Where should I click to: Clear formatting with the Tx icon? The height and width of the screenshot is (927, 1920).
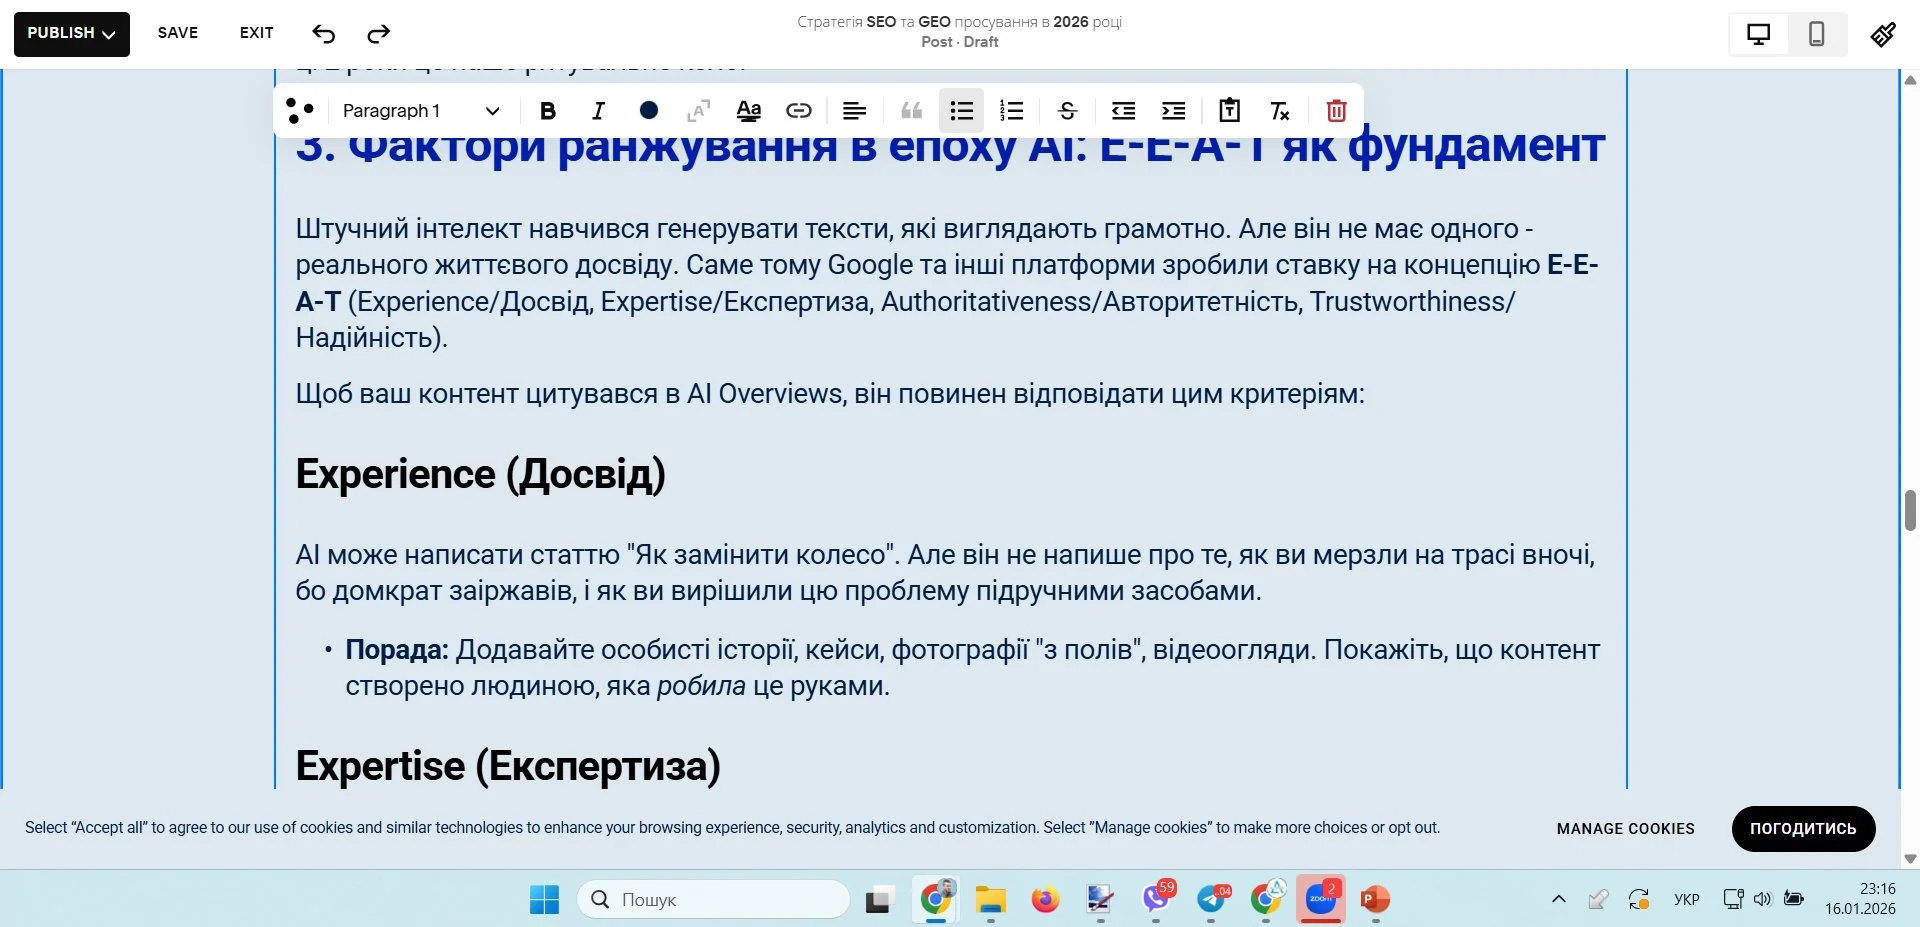(x=1280, y=111)
